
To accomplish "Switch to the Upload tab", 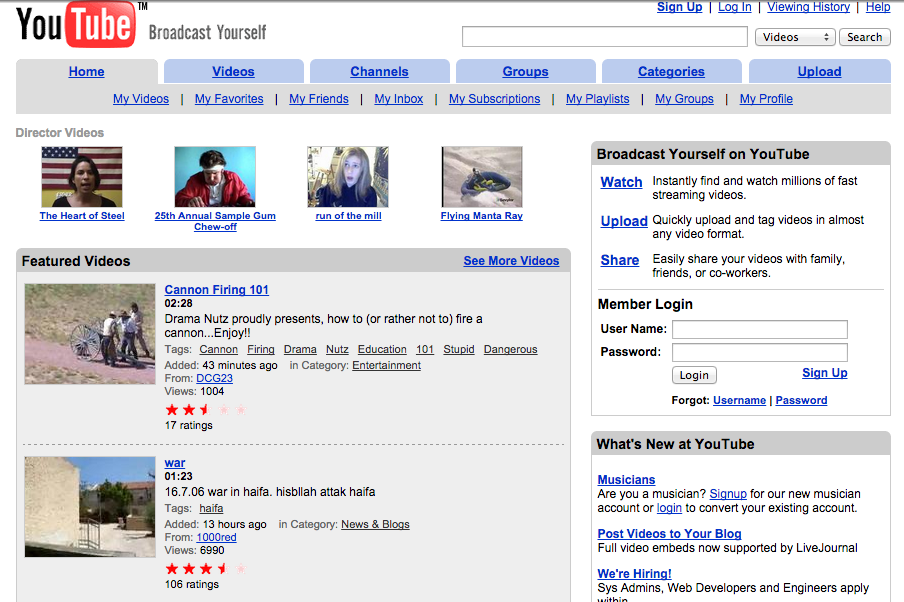I will point(819,72).
